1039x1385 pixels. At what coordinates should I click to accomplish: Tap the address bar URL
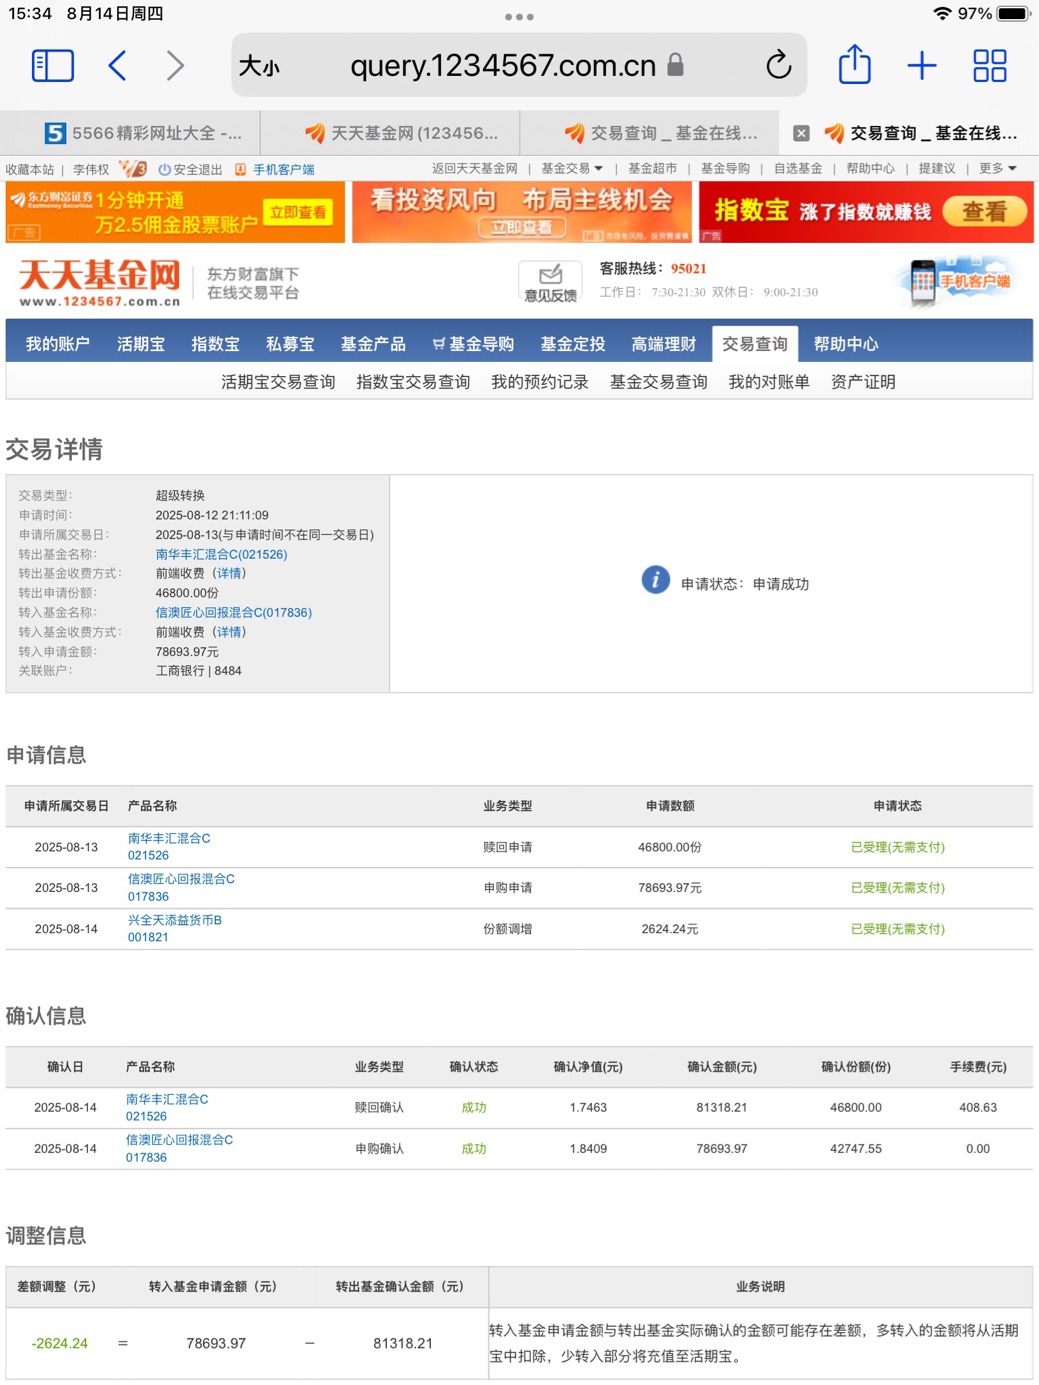pyautogui.click(x=503, y=66)
